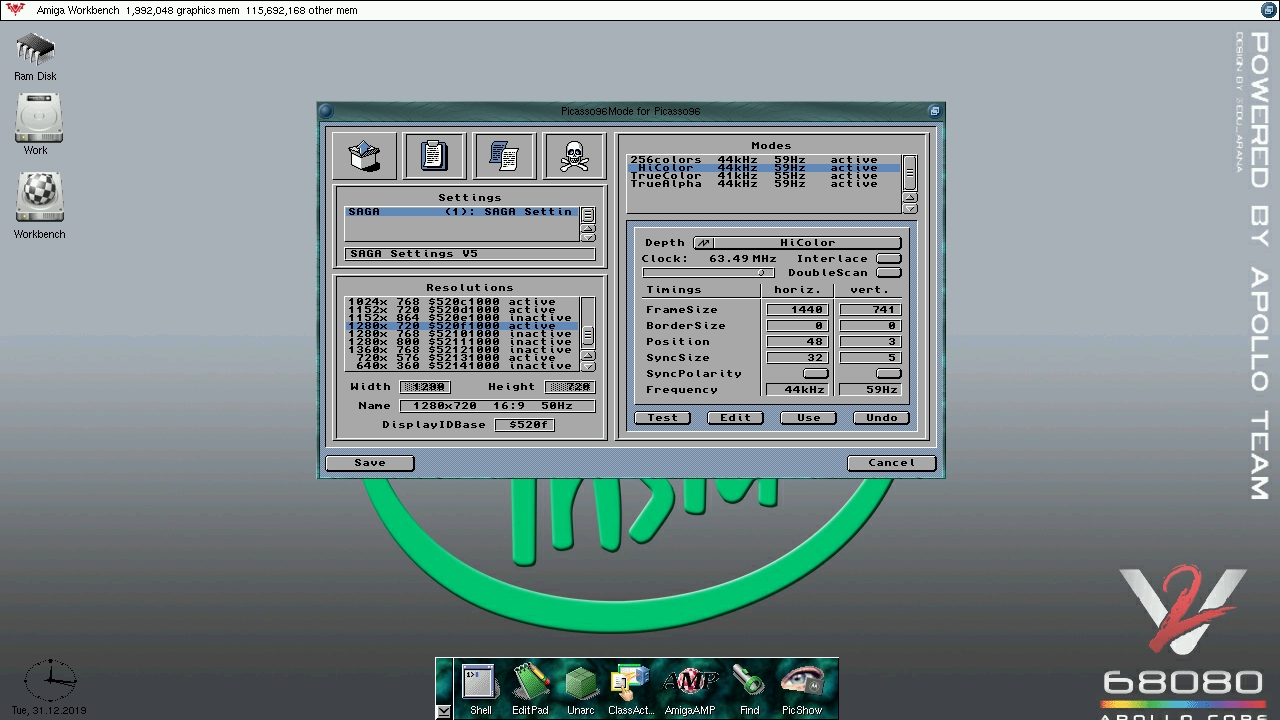1280x720 pixels.
Task: Select the 1152x 720 resolution row
Action: (462, 310)
